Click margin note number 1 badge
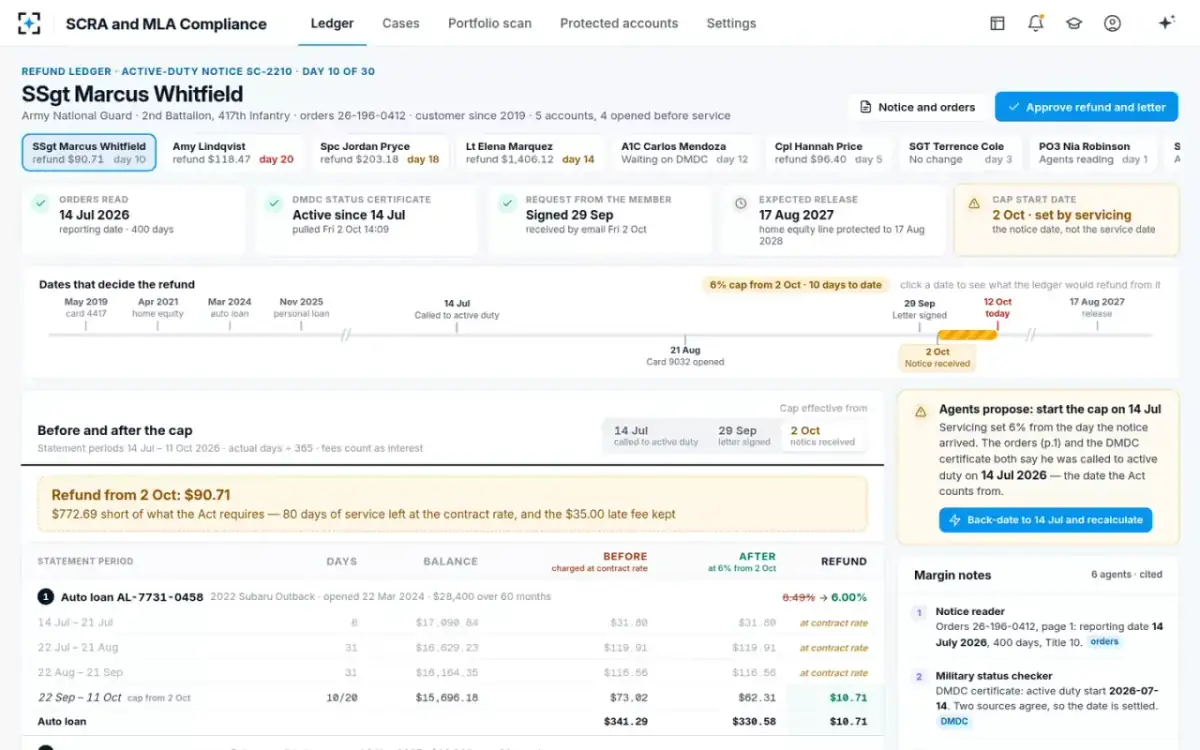The height and width of the screenshot is (750, 1200). (x=919, y=612)
